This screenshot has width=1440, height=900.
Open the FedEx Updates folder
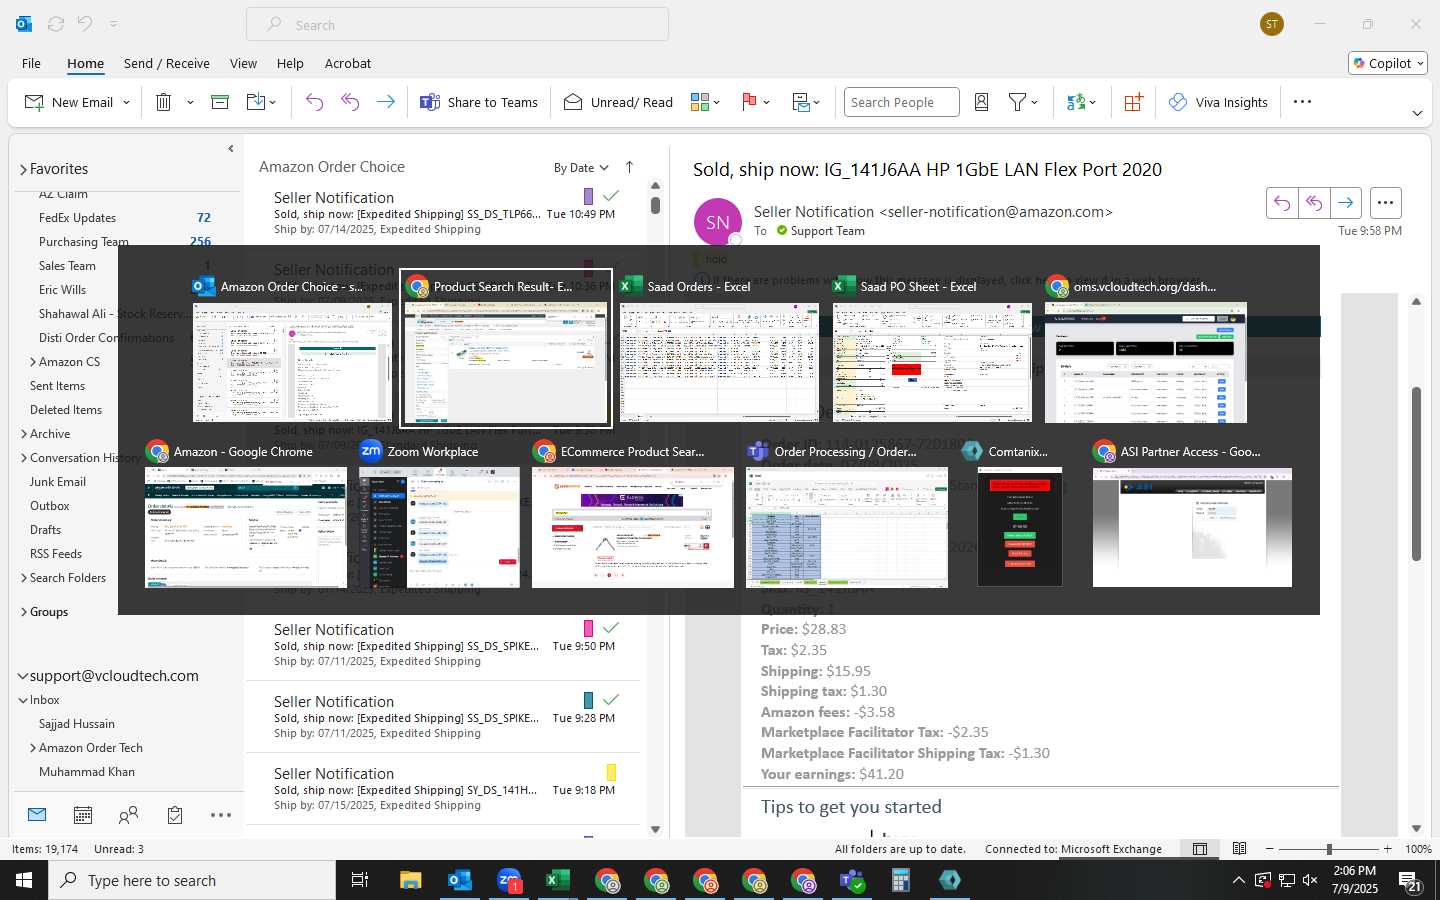coord(77,218)
